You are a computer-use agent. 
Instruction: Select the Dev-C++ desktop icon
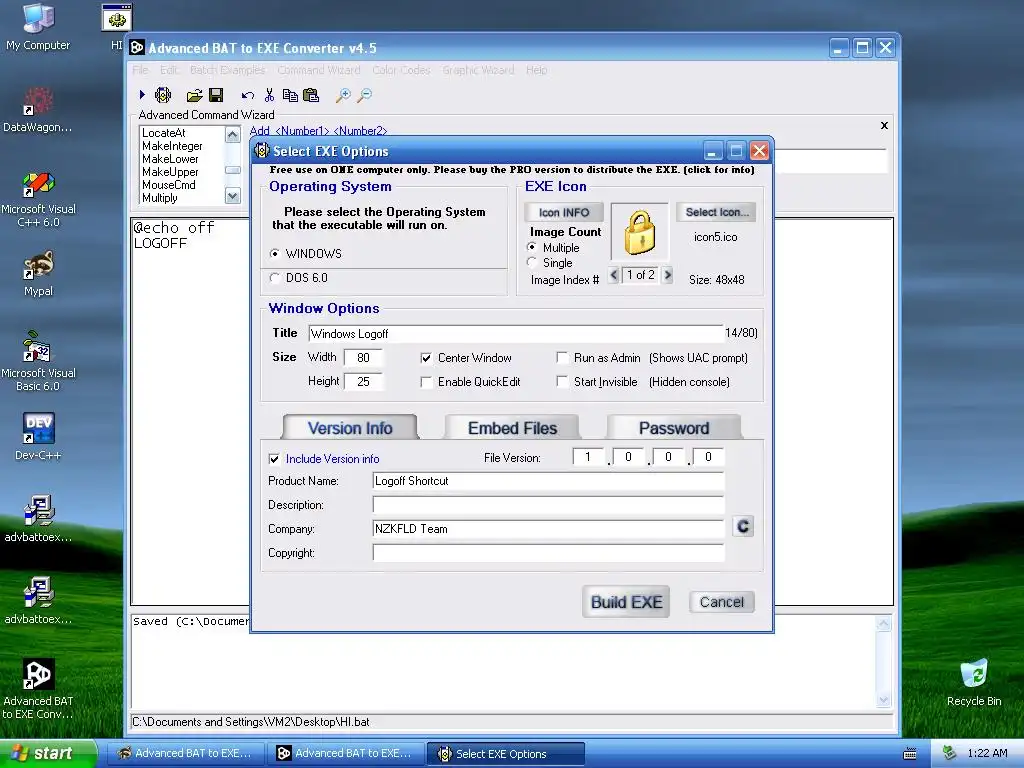tap(38, 436)
